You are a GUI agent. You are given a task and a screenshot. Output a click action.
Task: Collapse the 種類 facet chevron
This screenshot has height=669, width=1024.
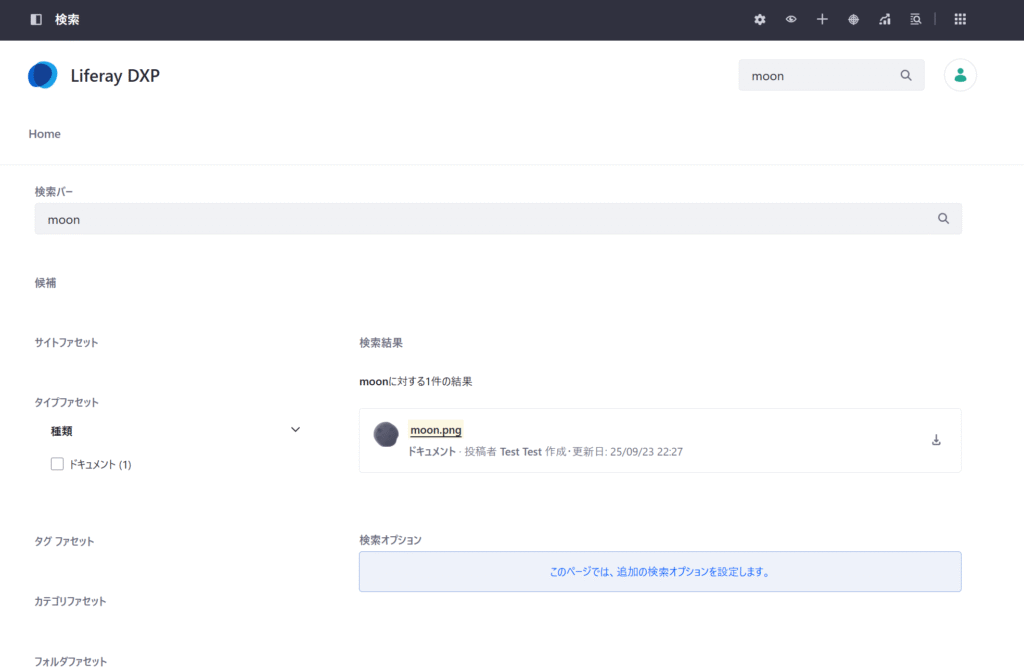click(x=295, y=430)
